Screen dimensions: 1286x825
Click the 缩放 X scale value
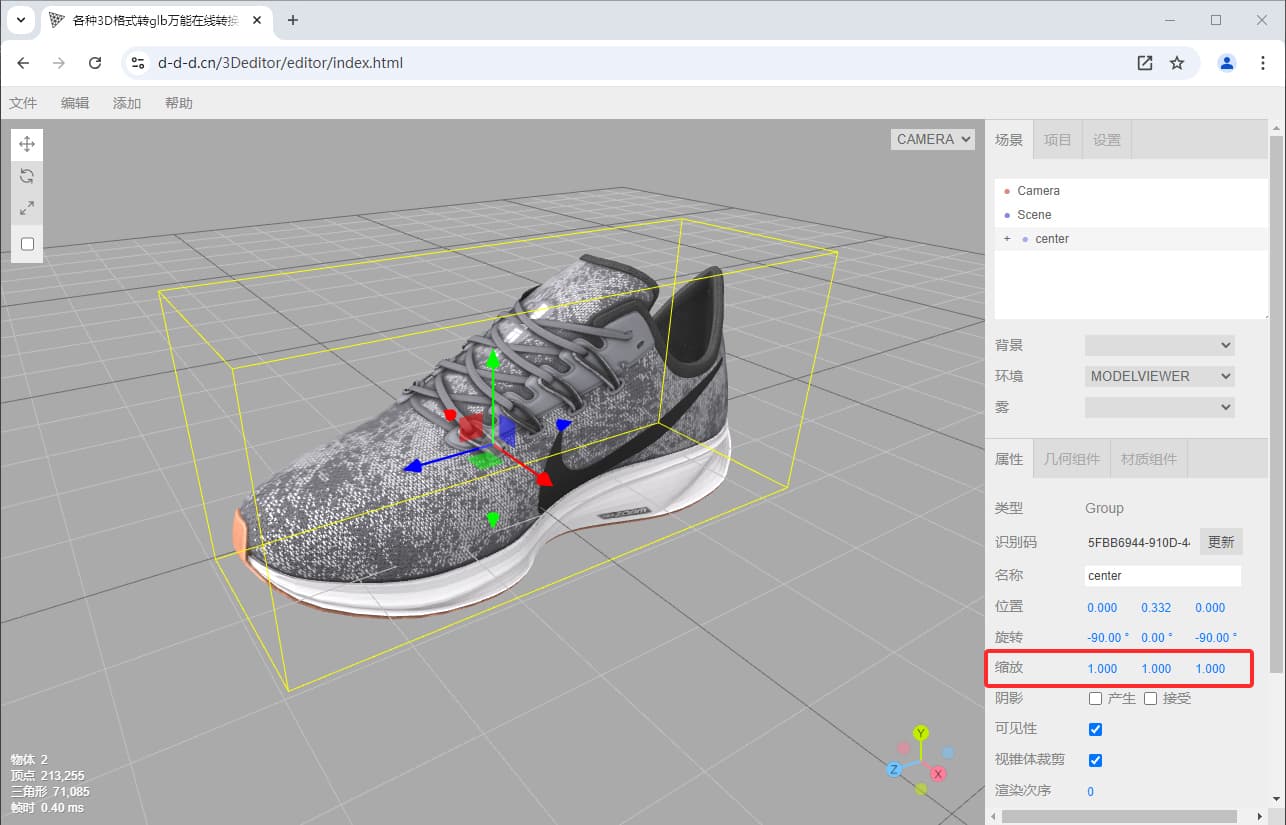1102,669
